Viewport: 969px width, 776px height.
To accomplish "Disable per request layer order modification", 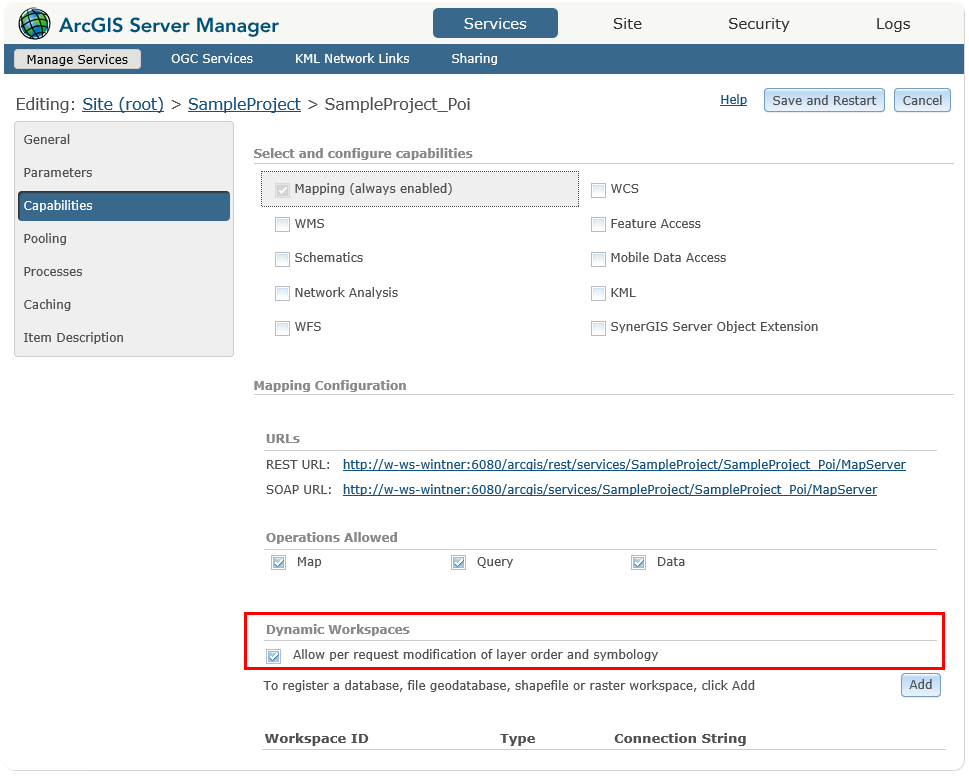I will (x=273, y=655).
